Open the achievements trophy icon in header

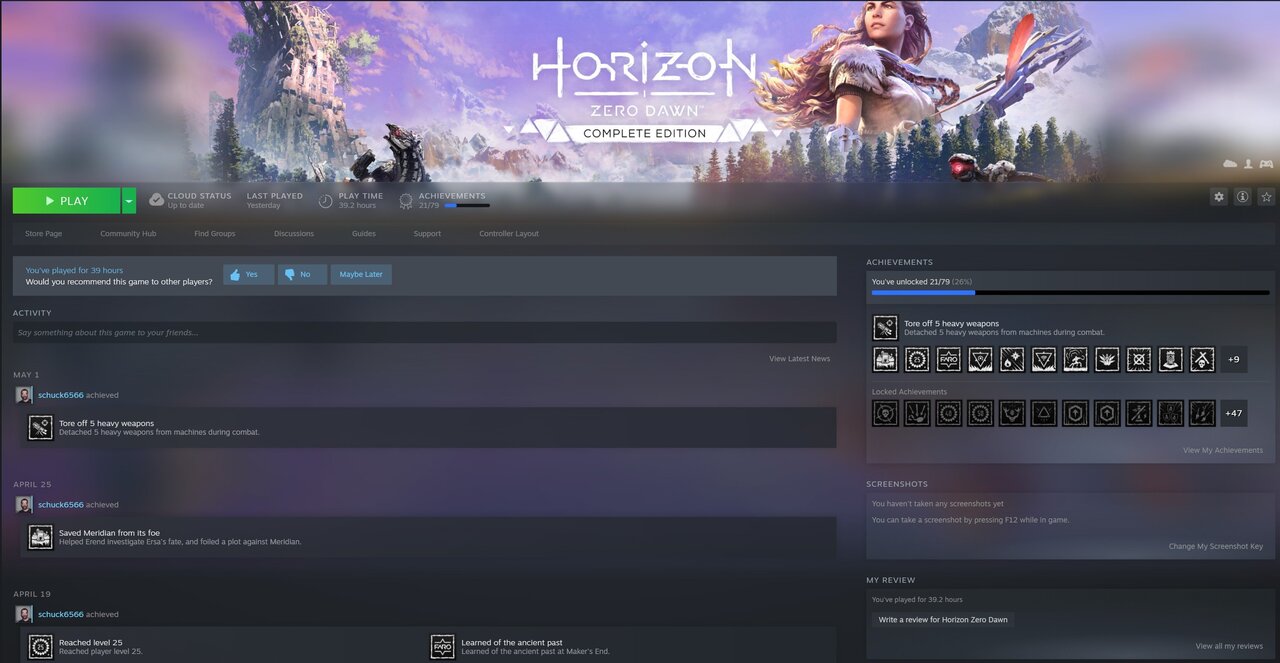(x=406, y=200)
